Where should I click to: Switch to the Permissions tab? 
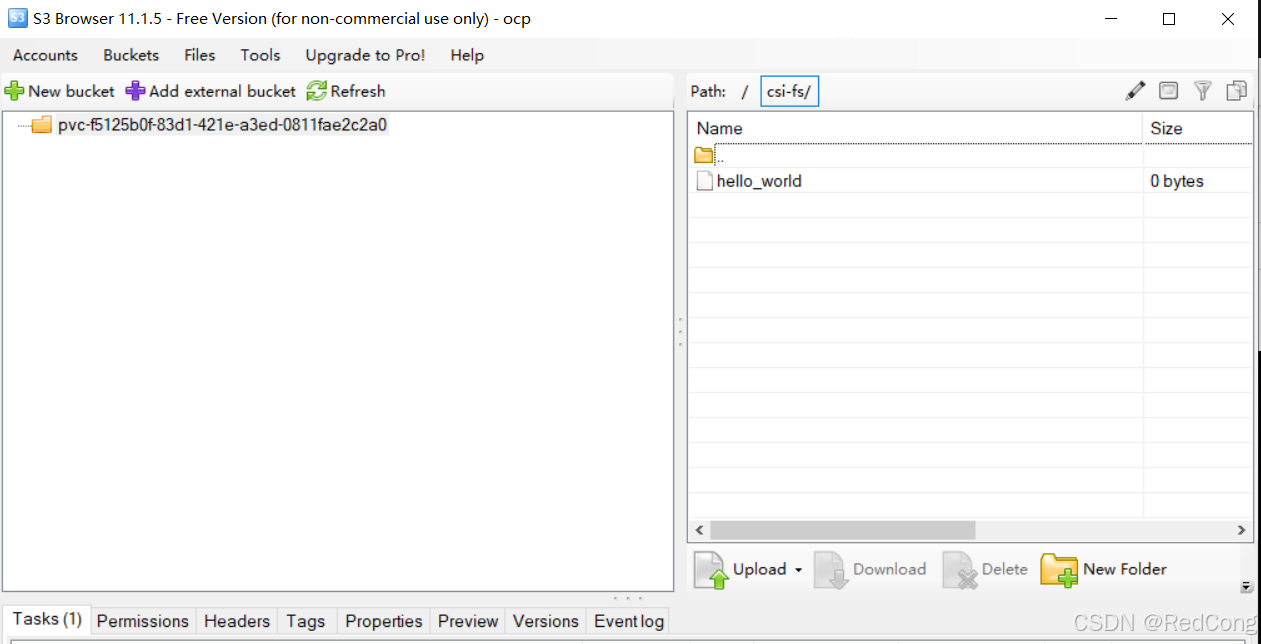(143, 621)
